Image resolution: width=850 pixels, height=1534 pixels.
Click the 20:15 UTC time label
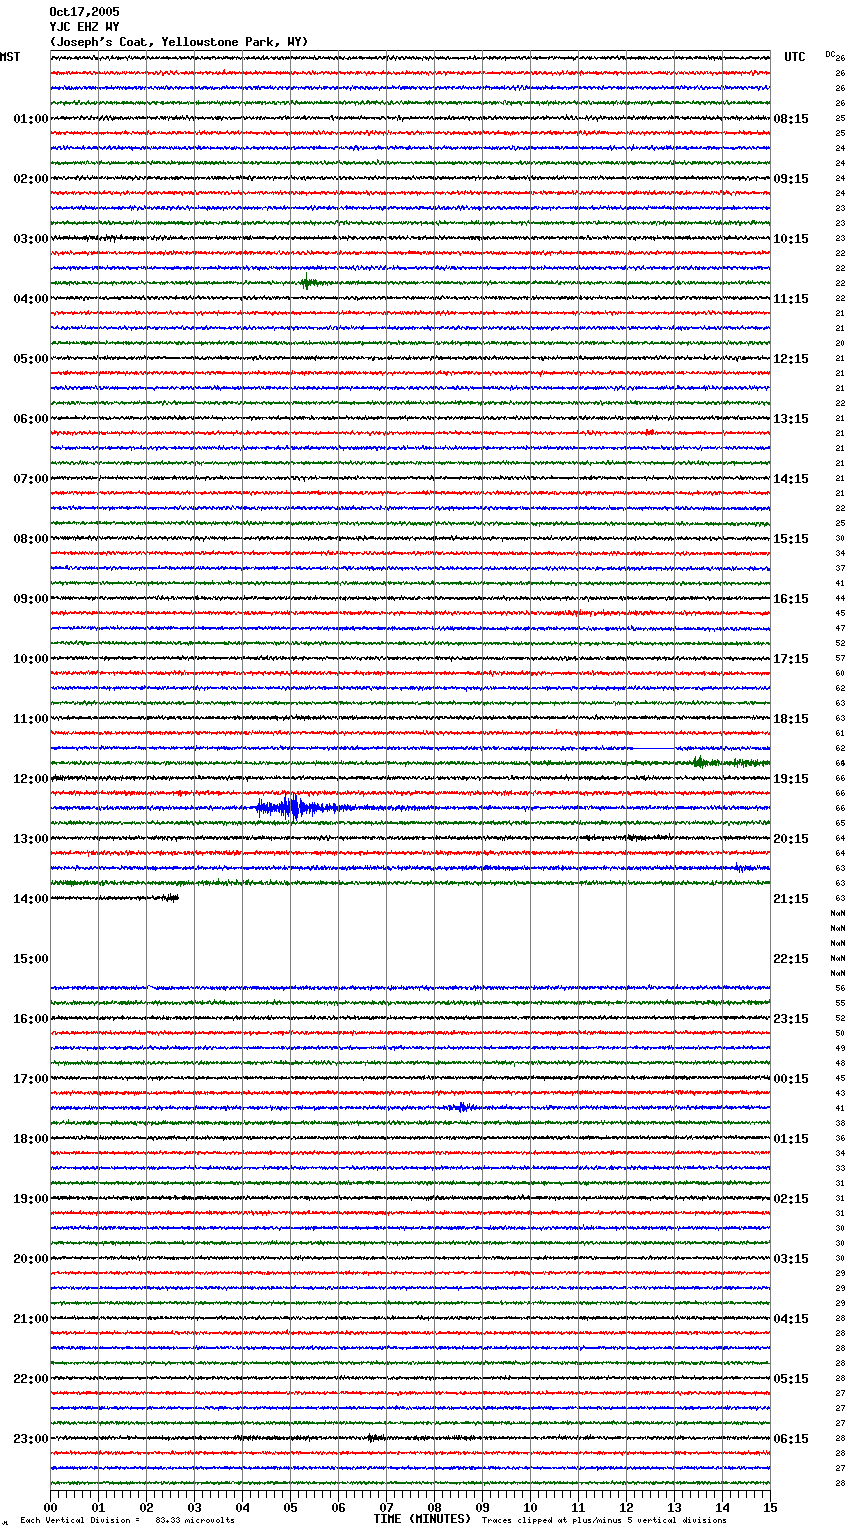[x=791, y=839]
